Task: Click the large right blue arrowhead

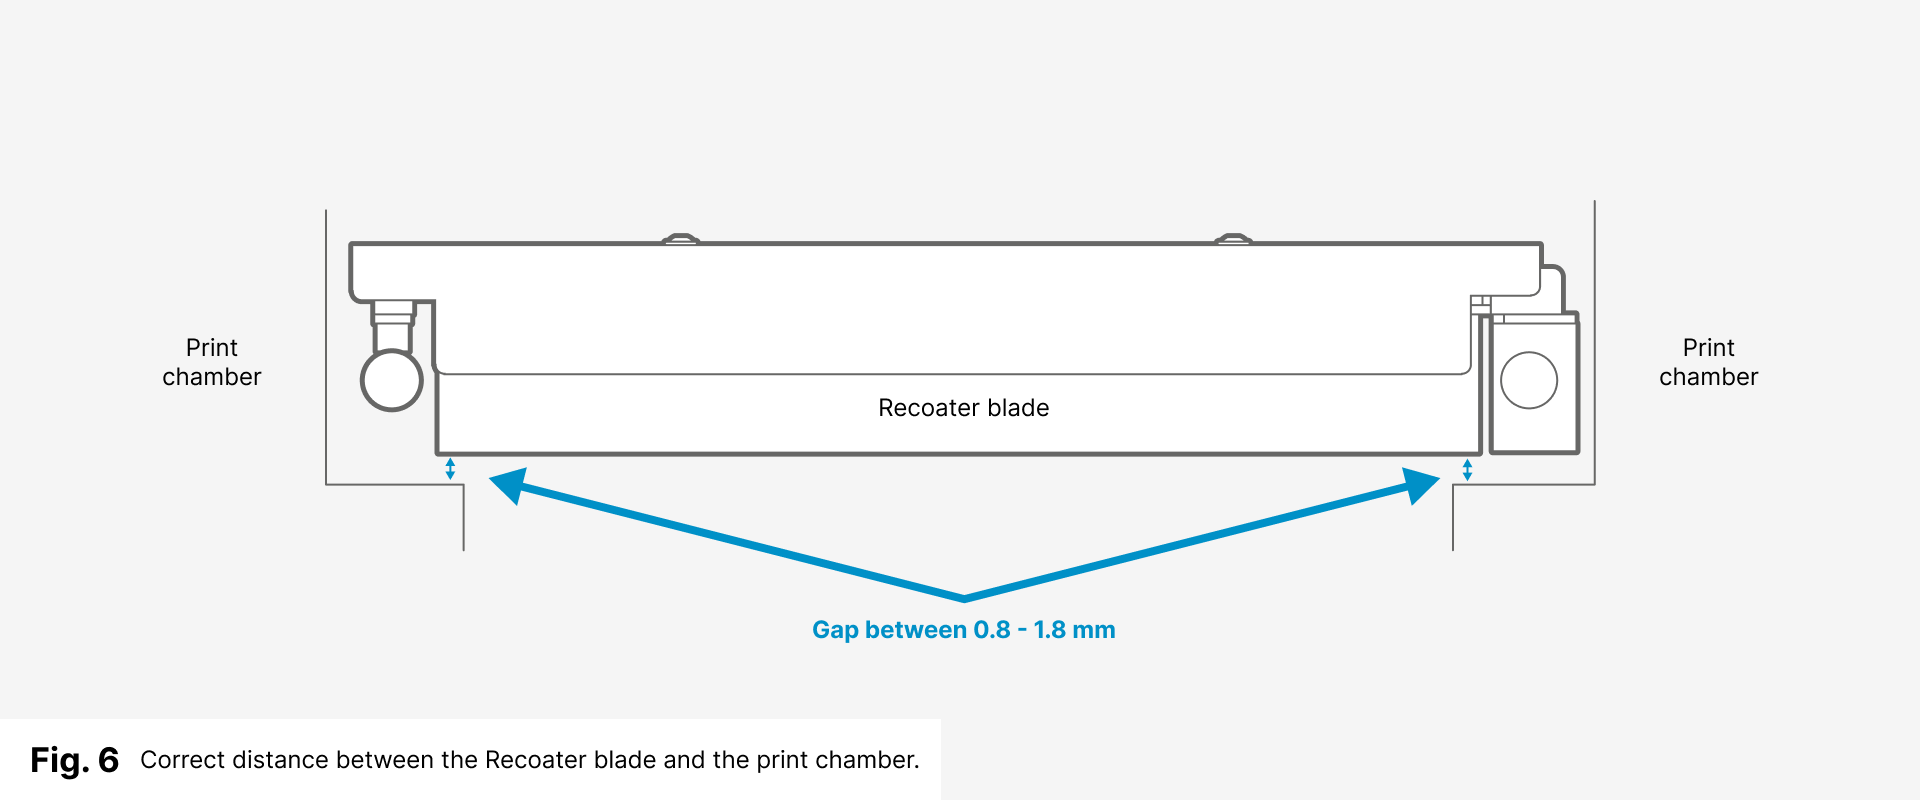Action: [x=1419, y=485]
